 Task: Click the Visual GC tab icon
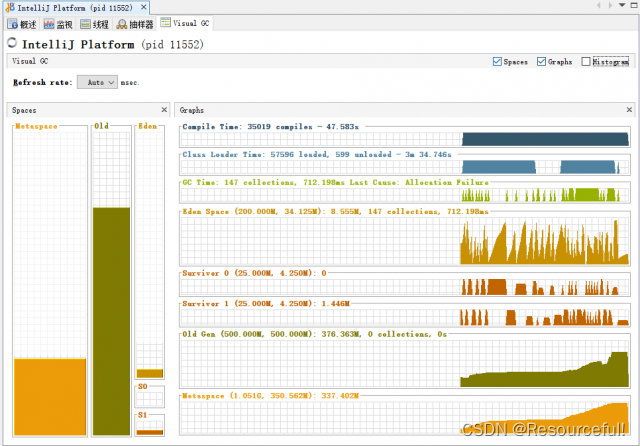point(164,22)
